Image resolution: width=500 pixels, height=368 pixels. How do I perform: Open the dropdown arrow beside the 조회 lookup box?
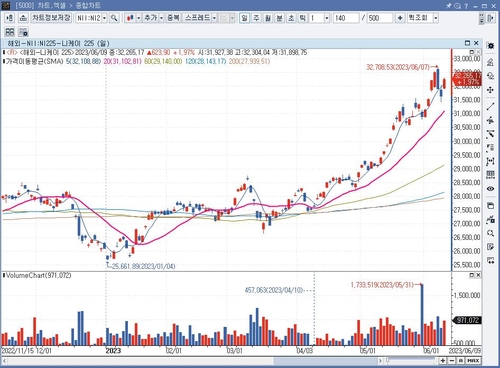(436, 18)
